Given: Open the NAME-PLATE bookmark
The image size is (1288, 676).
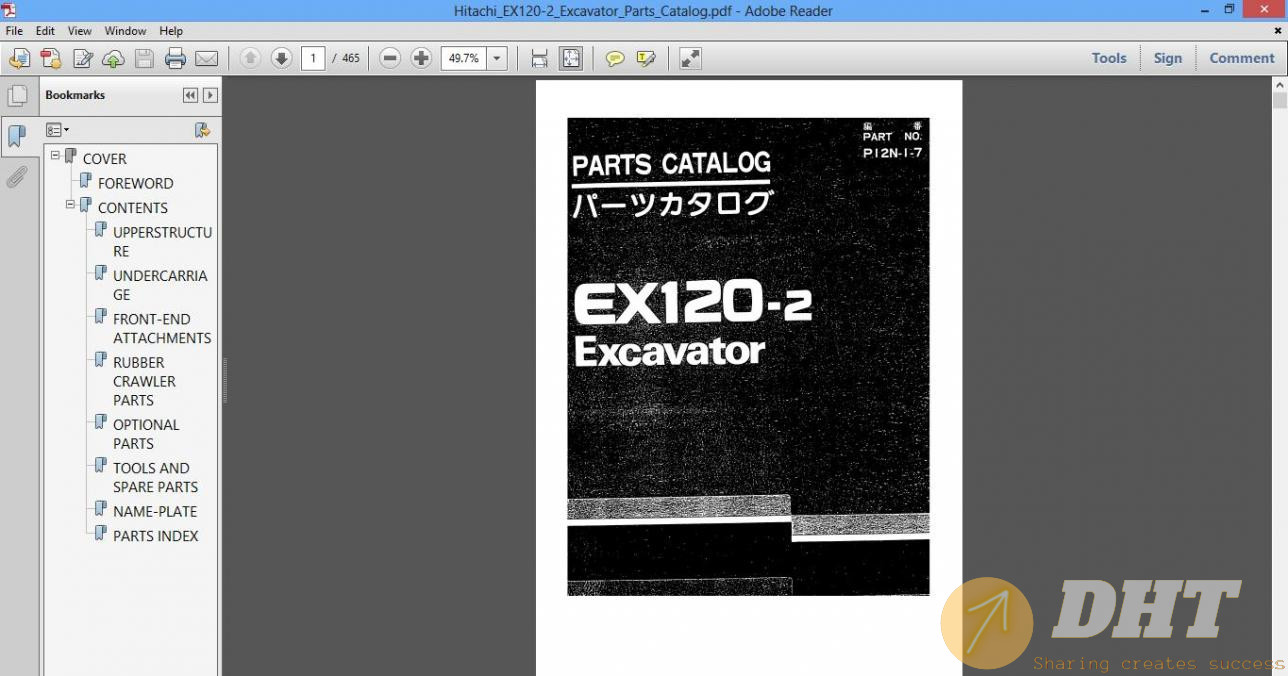Looking at the screenshot, I should (155, 511).
